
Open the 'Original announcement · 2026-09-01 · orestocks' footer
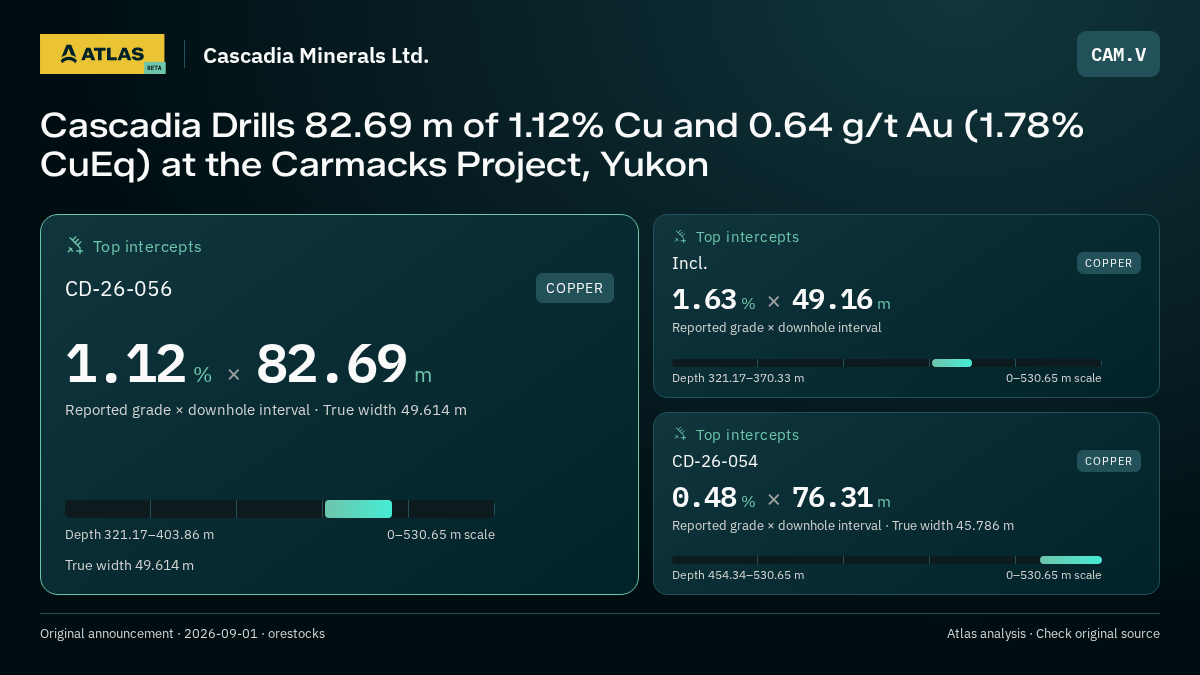point(182,634)
